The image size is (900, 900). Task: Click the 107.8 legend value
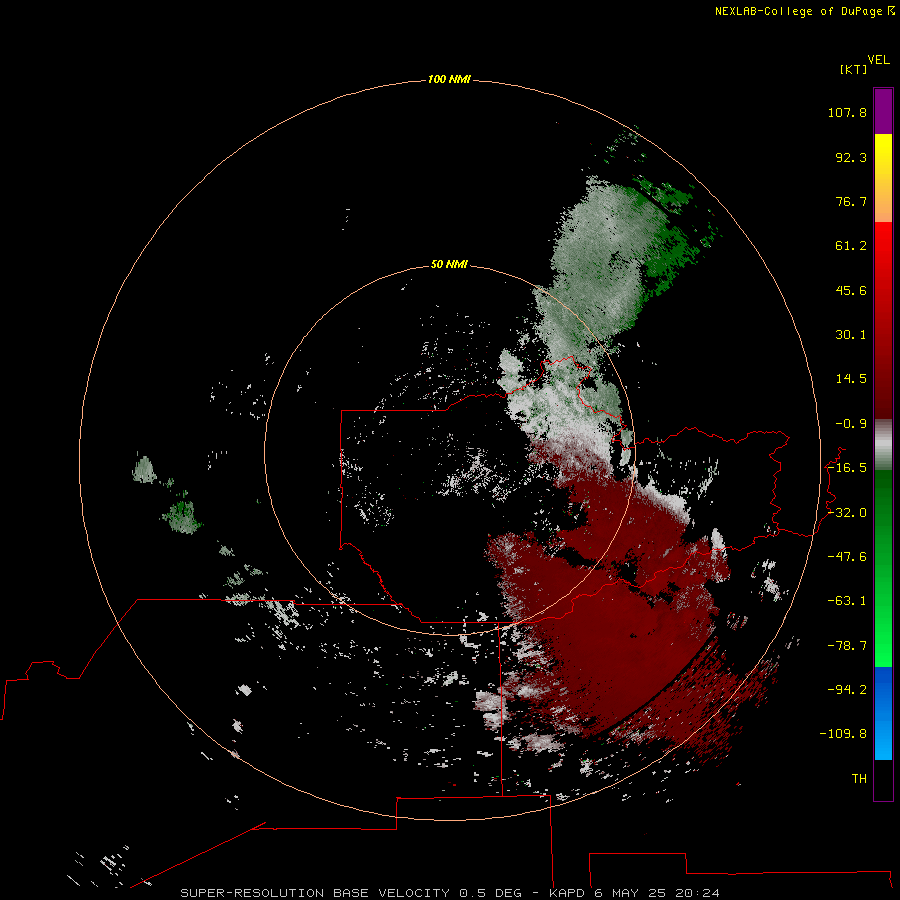tap(847, 112)
